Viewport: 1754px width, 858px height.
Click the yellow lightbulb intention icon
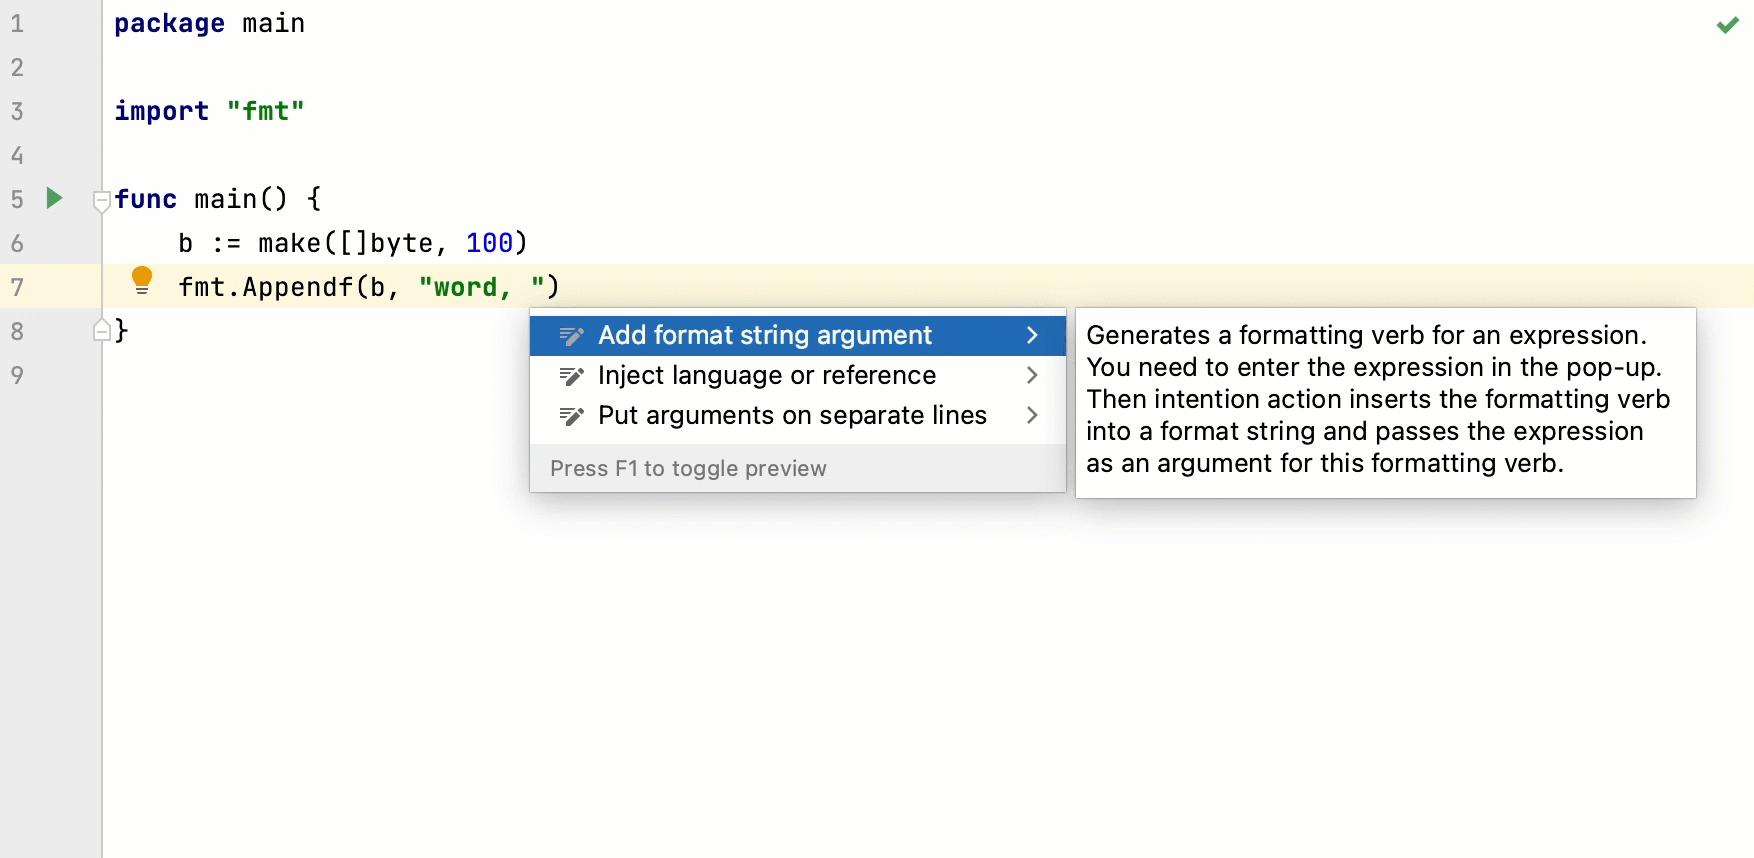coord(142,280)
